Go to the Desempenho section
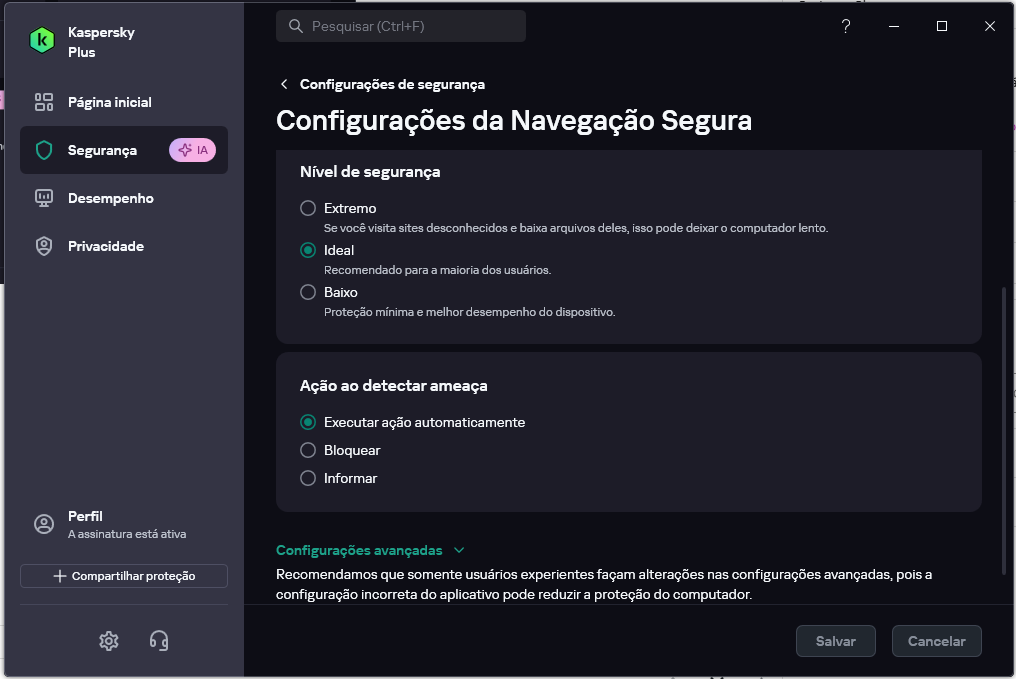This screenshot has height=679, width=1016. coord(110,199)
